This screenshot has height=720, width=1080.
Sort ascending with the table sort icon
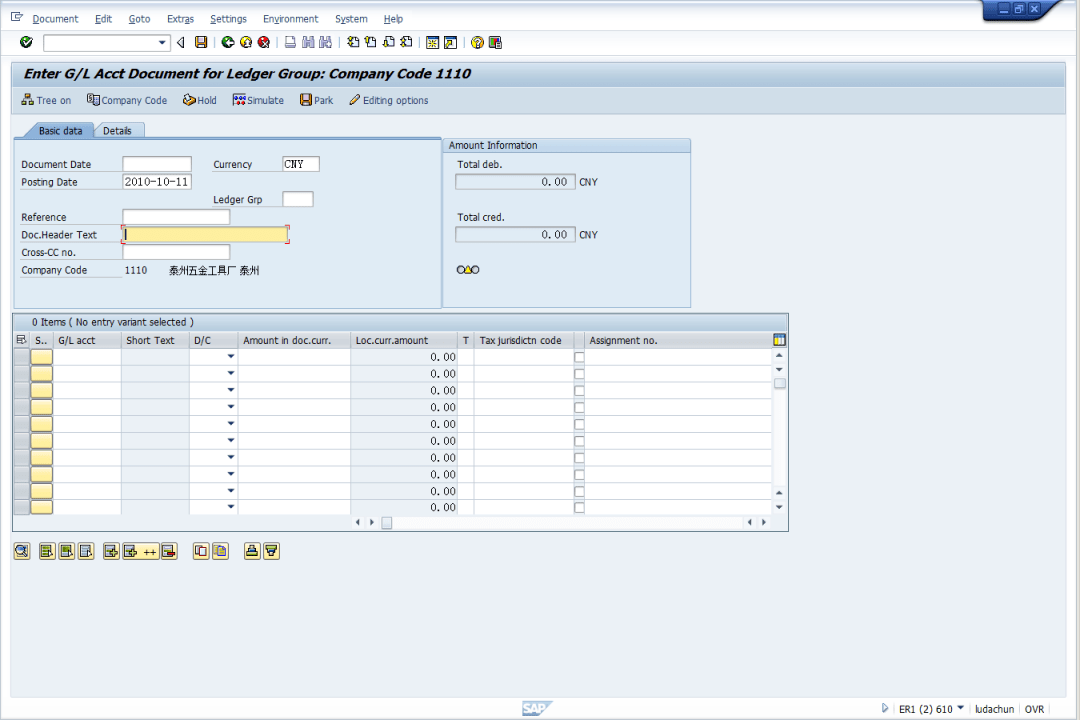(x=252, y=551)
